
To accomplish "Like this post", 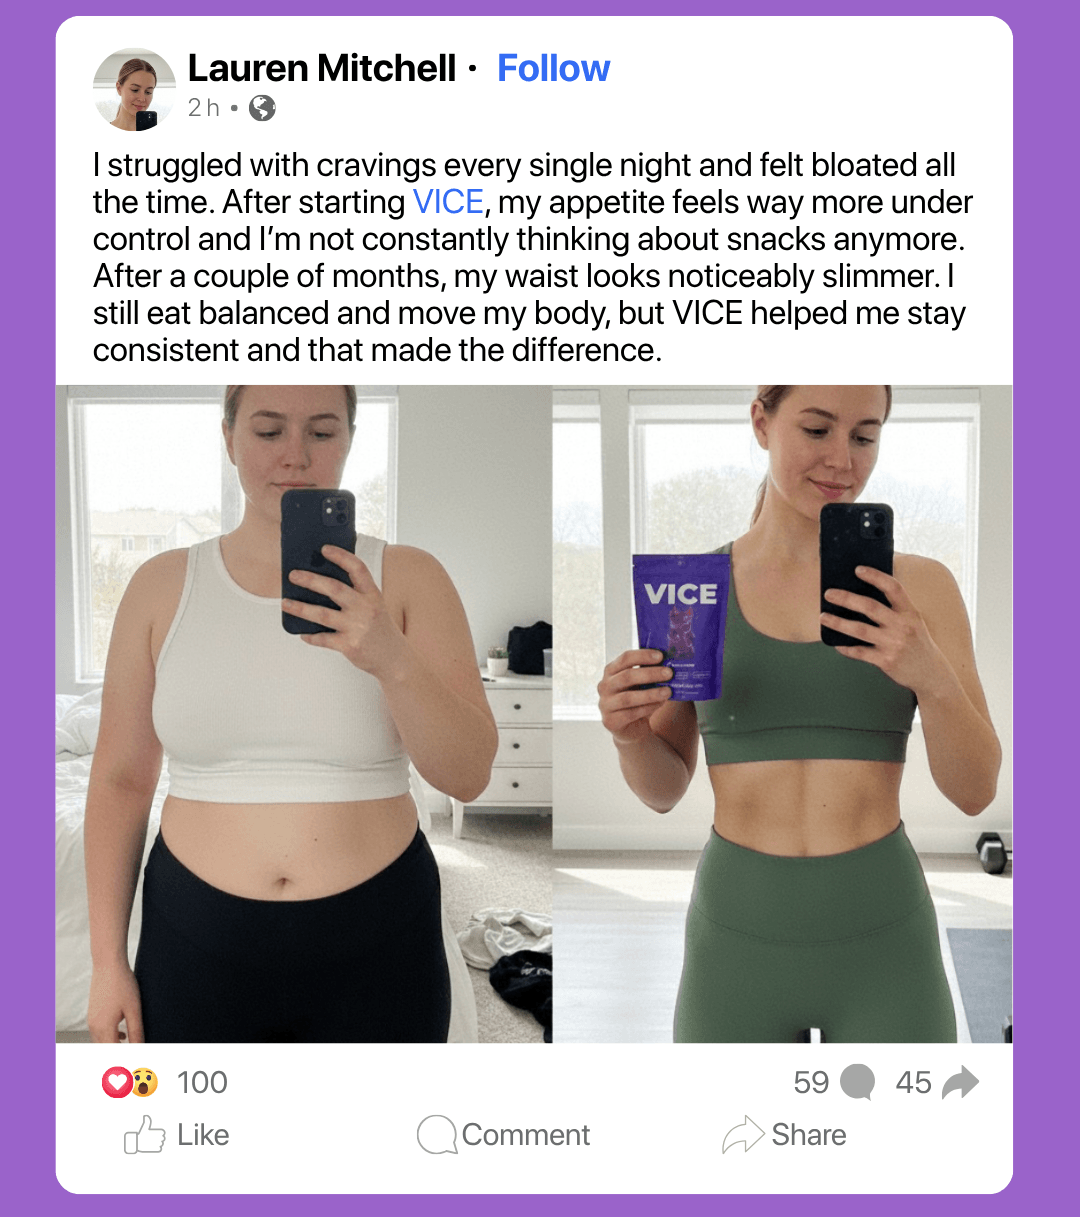I will pyautogui.click(x=177, y=1135).
